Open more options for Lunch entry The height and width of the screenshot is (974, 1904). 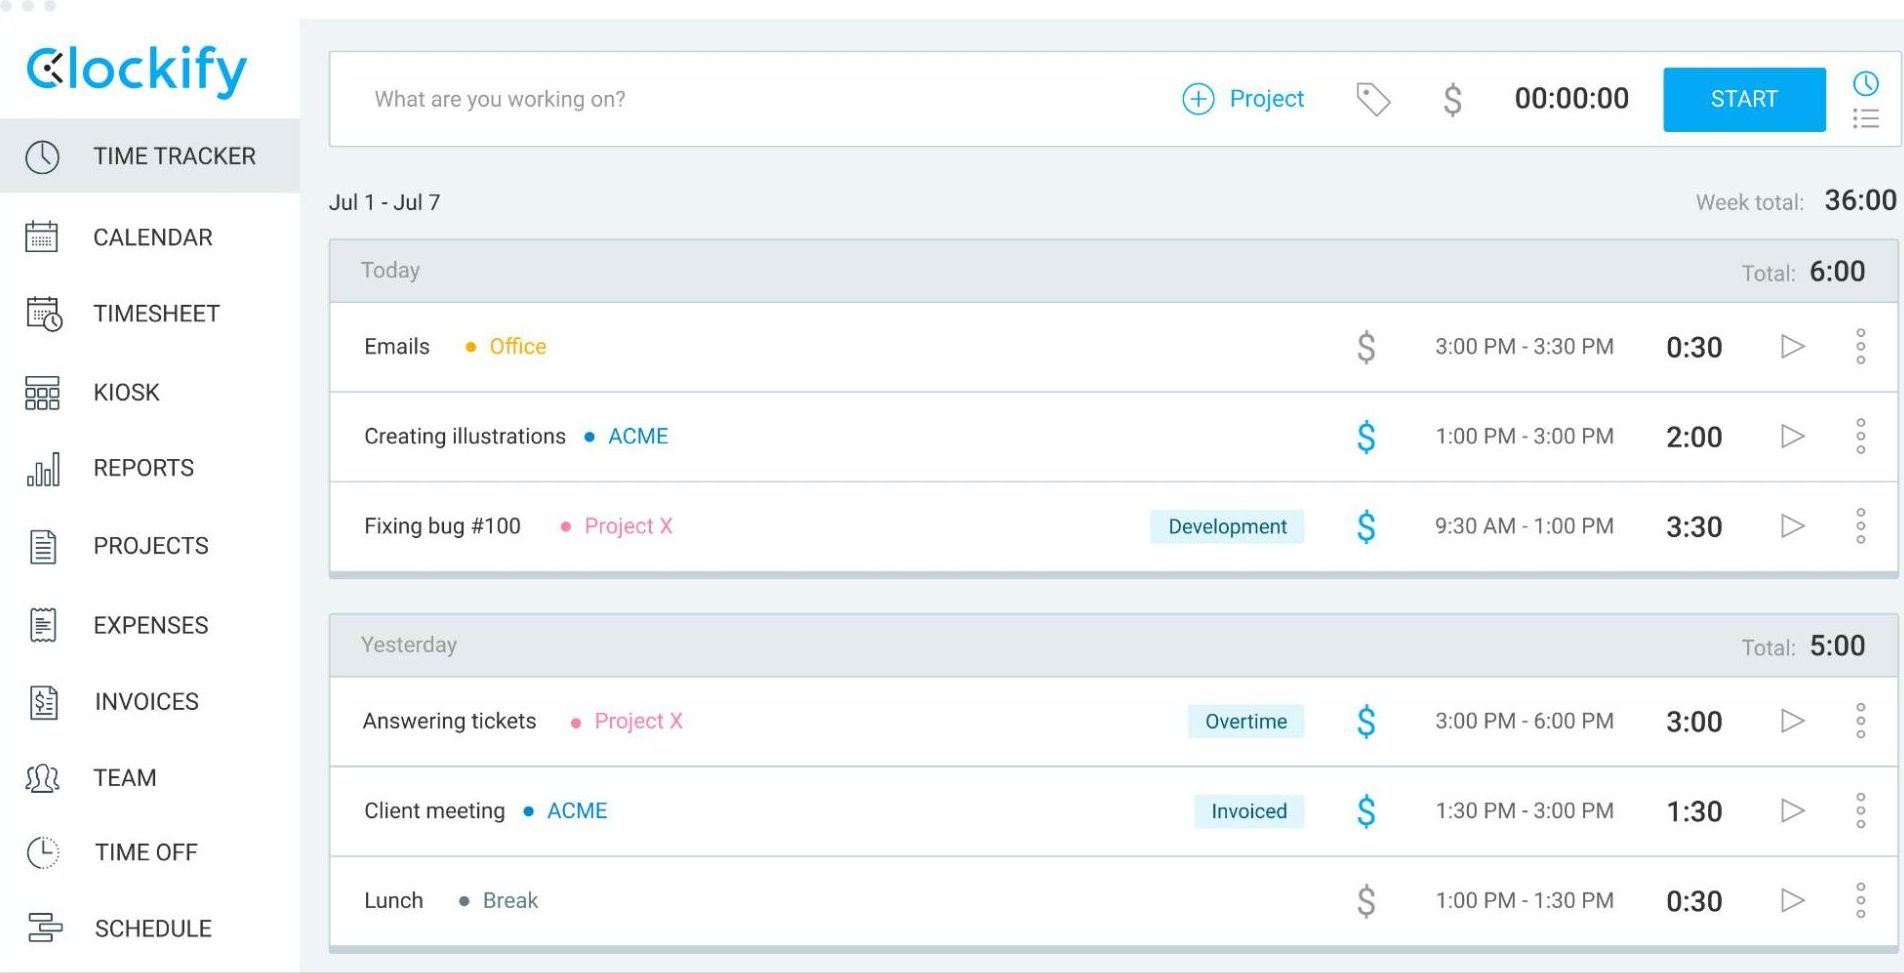click(1860, 900)
